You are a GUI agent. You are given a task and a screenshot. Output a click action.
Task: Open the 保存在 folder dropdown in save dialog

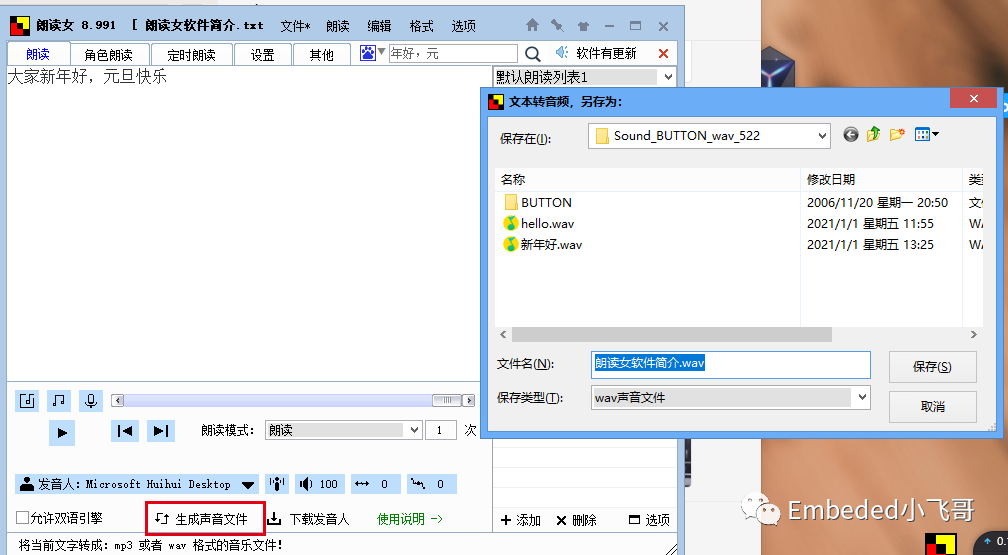[709, 136]
